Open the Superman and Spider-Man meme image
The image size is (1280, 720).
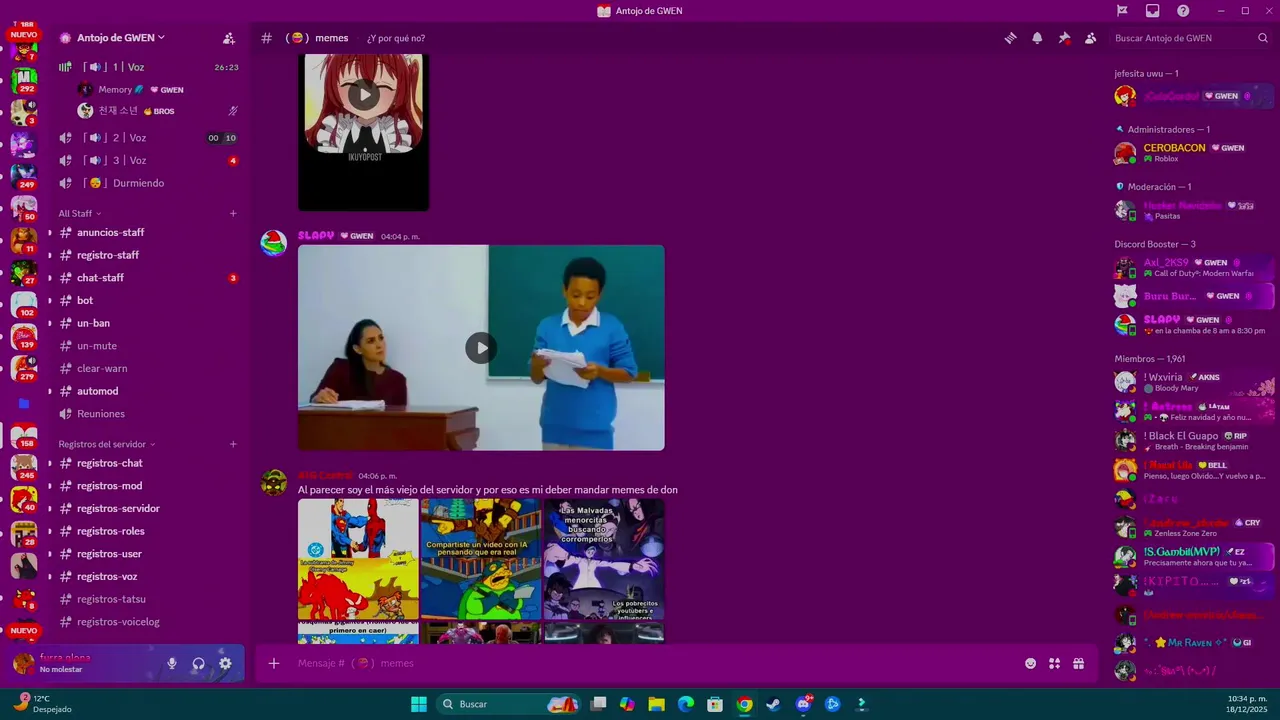pyautogui.click(x=358, y=559)
